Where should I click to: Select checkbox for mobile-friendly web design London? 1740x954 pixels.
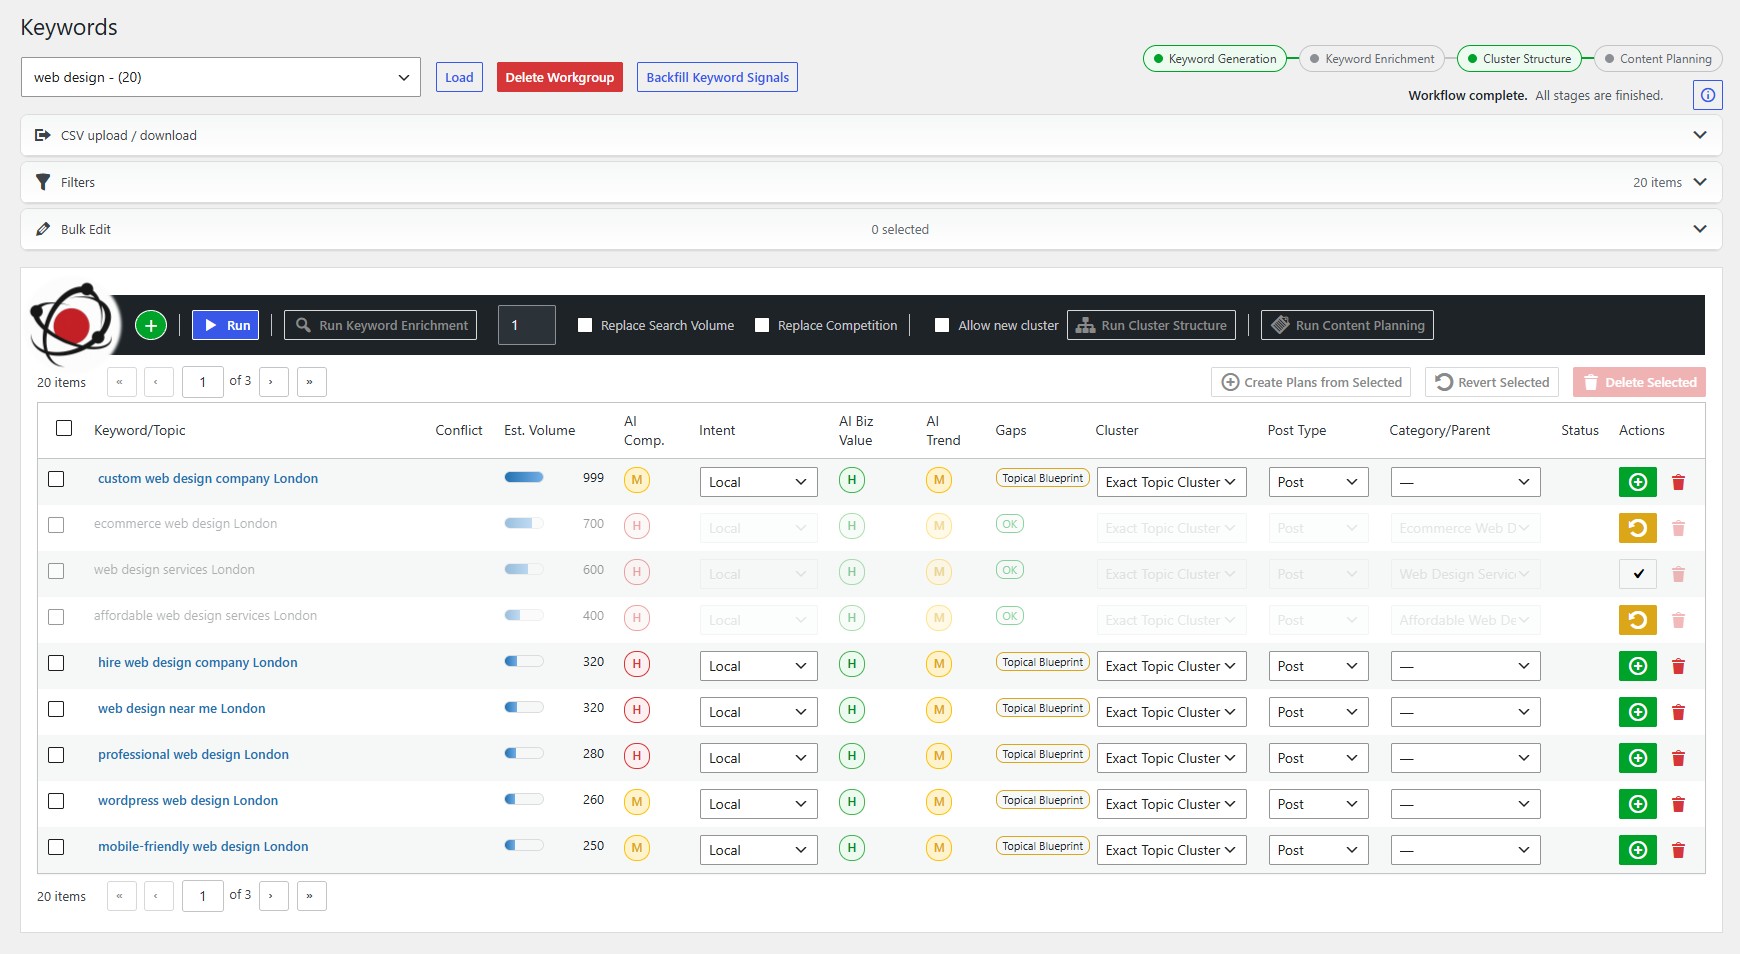click(x=56, y=847)
